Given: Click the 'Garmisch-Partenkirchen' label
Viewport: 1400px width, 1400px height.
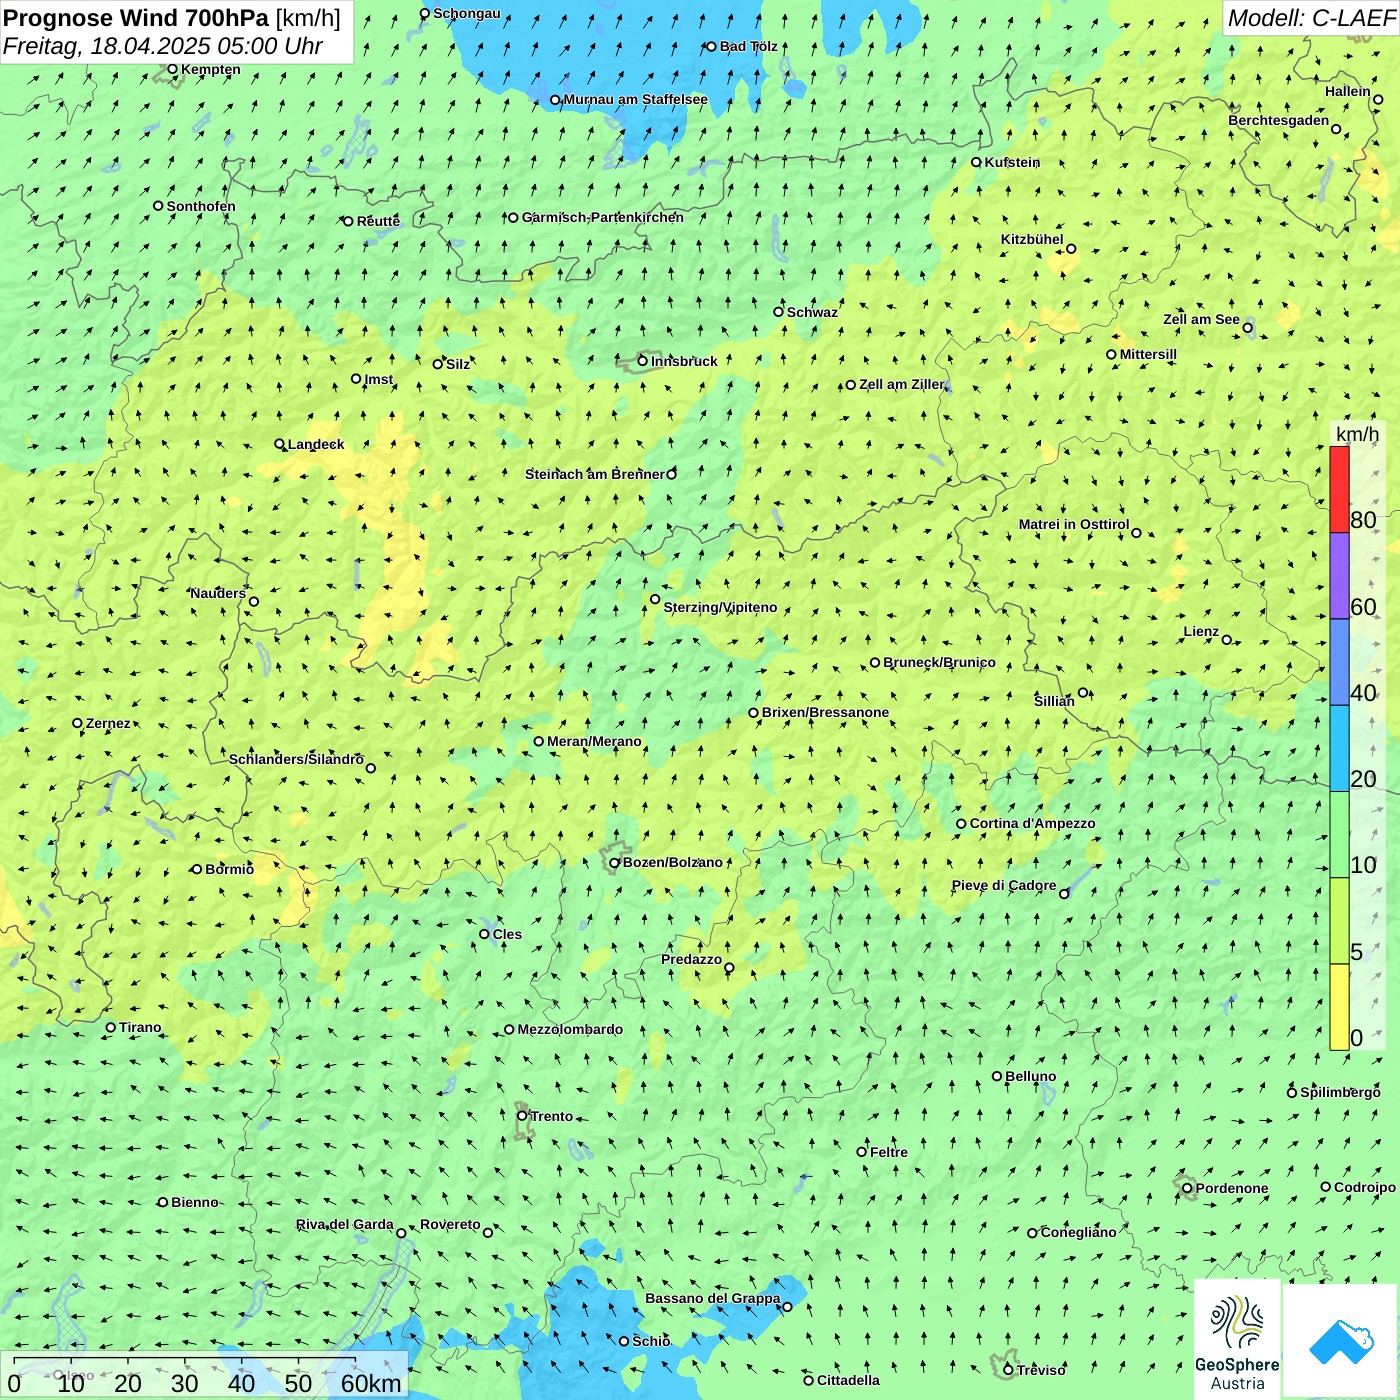Looking at the screenshot, I should pyautogui.click(x=603, y=217).
